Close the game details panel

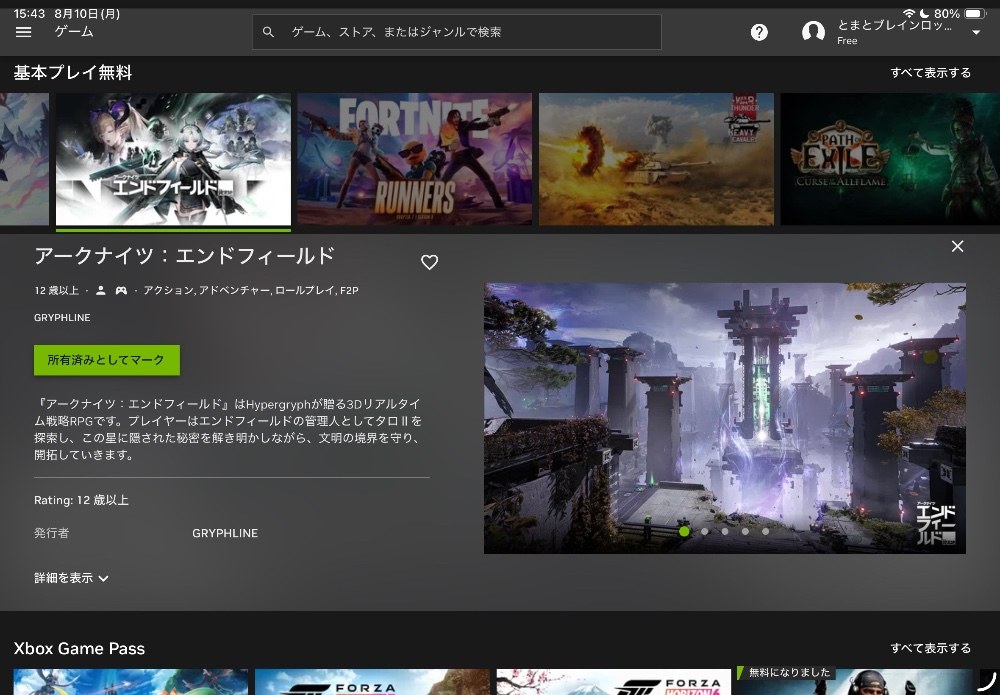pos(957,246)
